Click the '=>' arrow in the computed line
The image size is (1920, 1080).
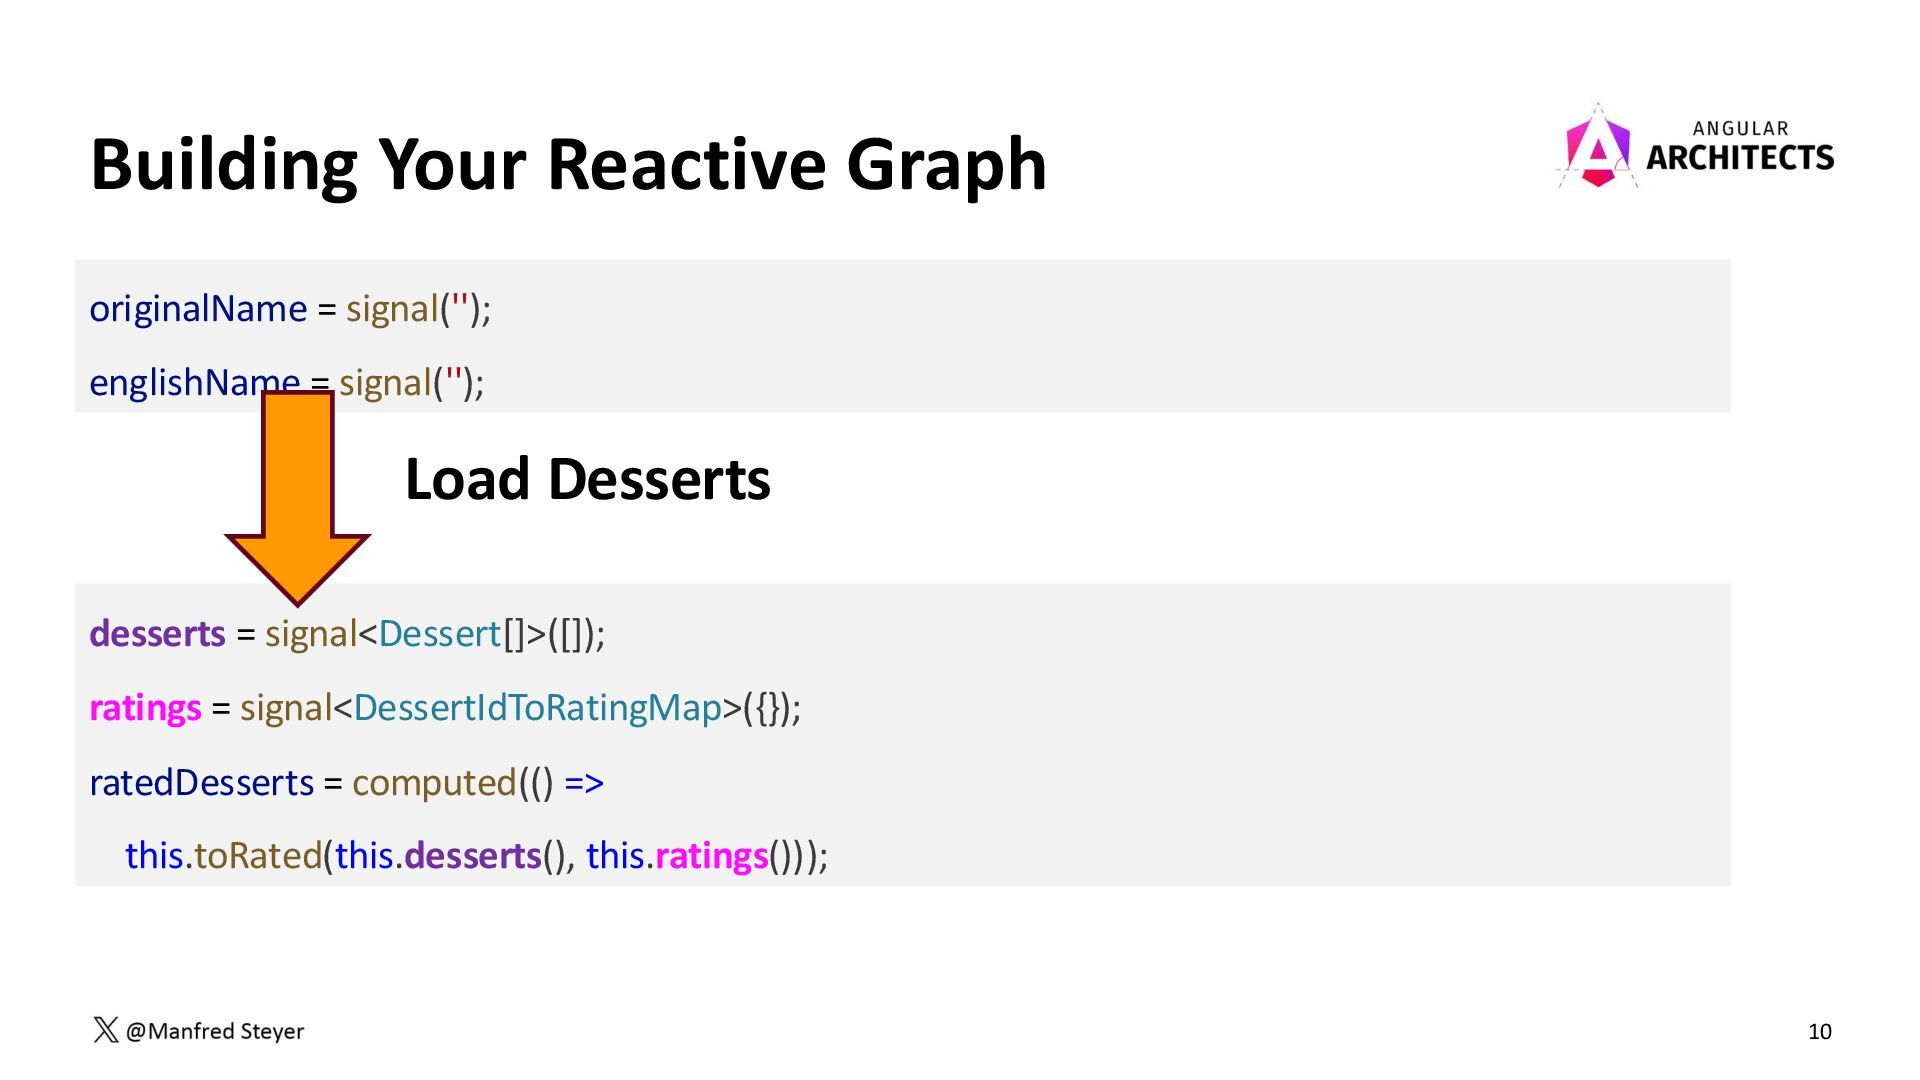pyautogui.click(x=584, y=782)
